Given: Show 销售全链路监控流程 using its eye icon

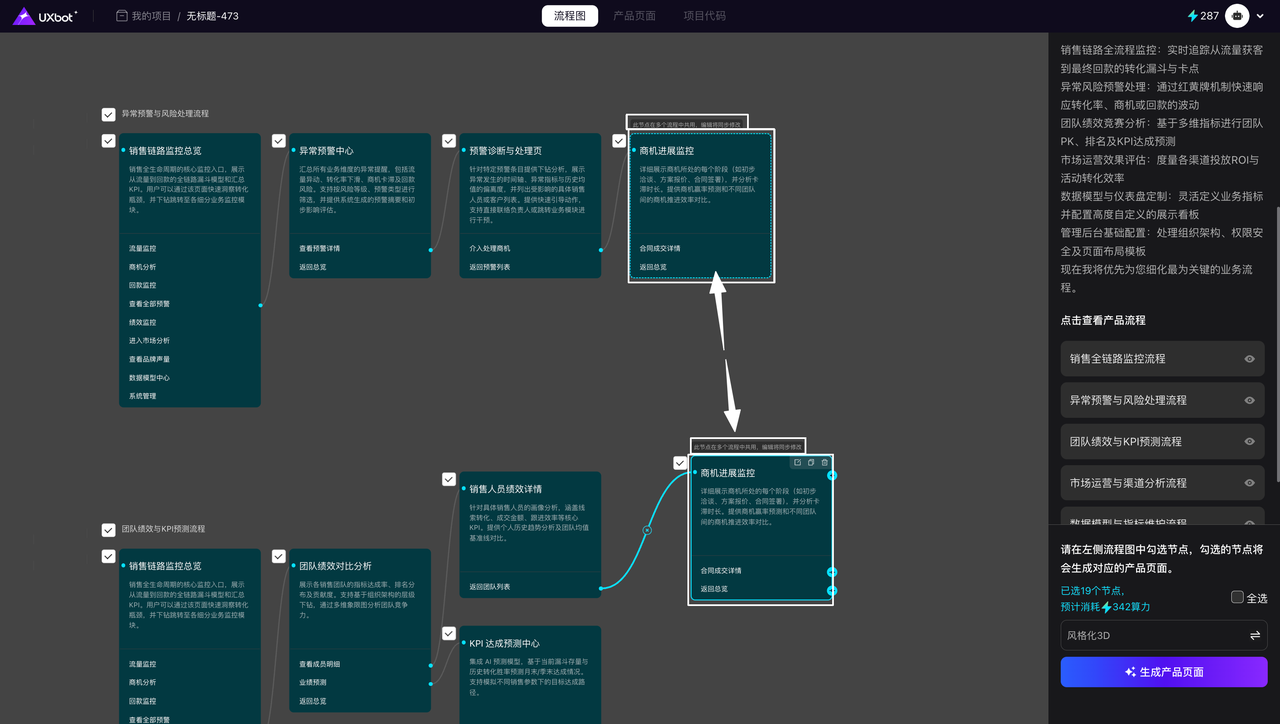Looking at the screenshot, I should pos(1249,359).
